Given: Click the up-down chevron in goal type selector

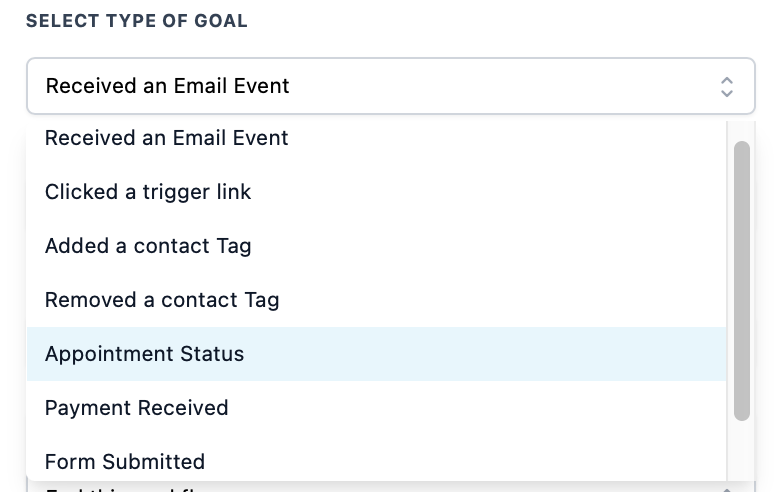Looking at the screenshot, I should [727, 87].
